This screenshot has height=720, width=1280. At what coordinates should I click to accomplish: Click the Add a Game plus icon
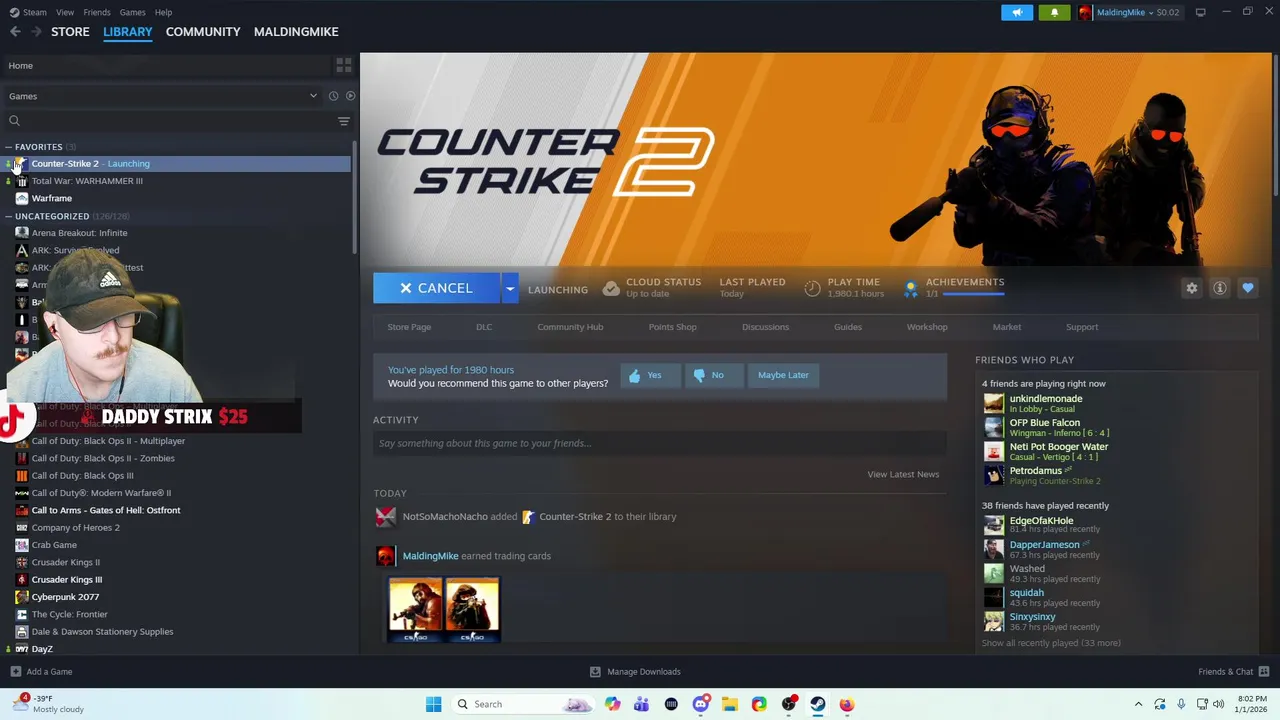[15, 672]
